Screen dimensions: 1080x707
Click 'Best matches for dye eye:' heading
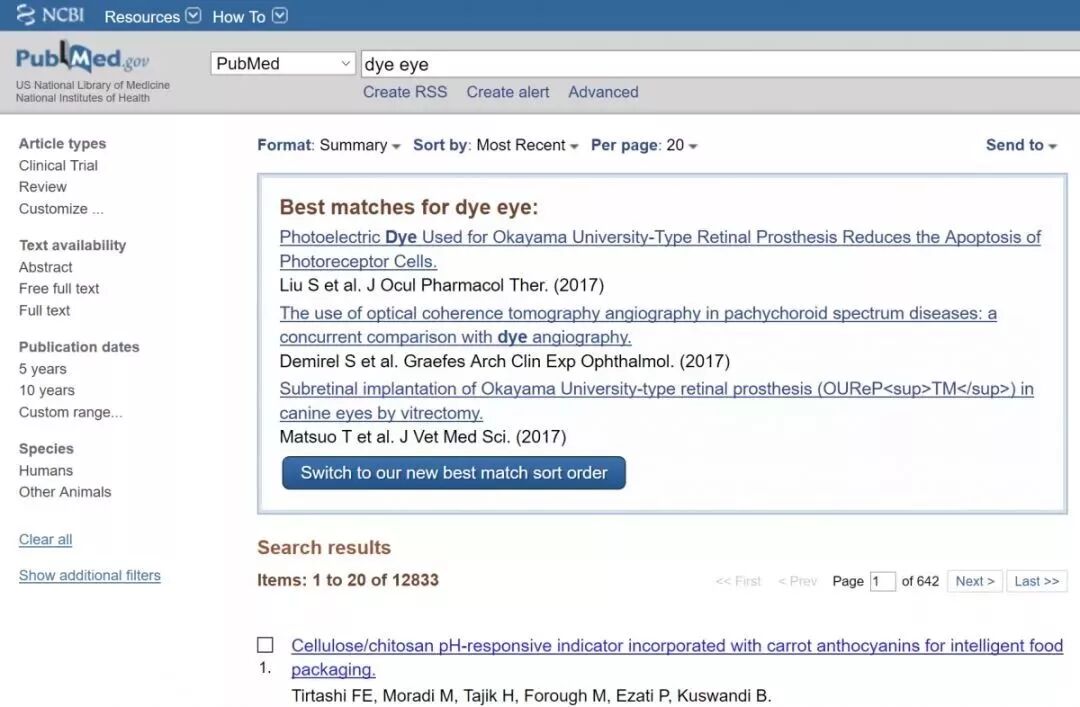coord(409,207)
